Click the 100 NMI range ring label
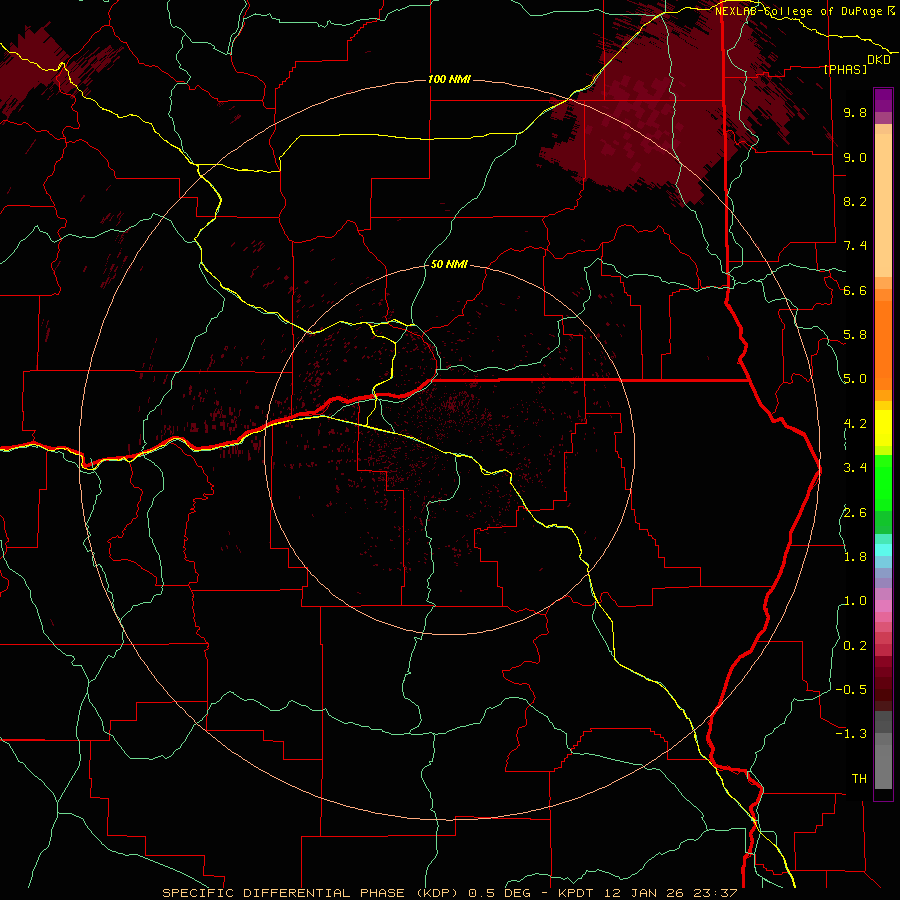The width and height of the screenshot is (900, 900). pyautogui.click(x=449, y=79)
